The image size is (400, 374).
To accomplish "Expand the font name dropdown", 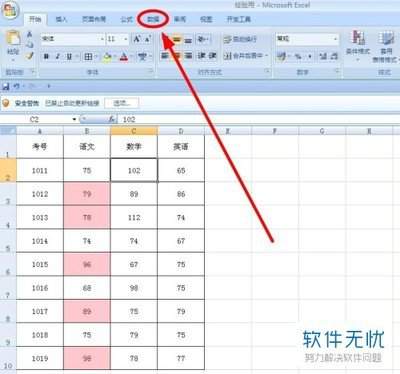I will (x=102, y=39).
